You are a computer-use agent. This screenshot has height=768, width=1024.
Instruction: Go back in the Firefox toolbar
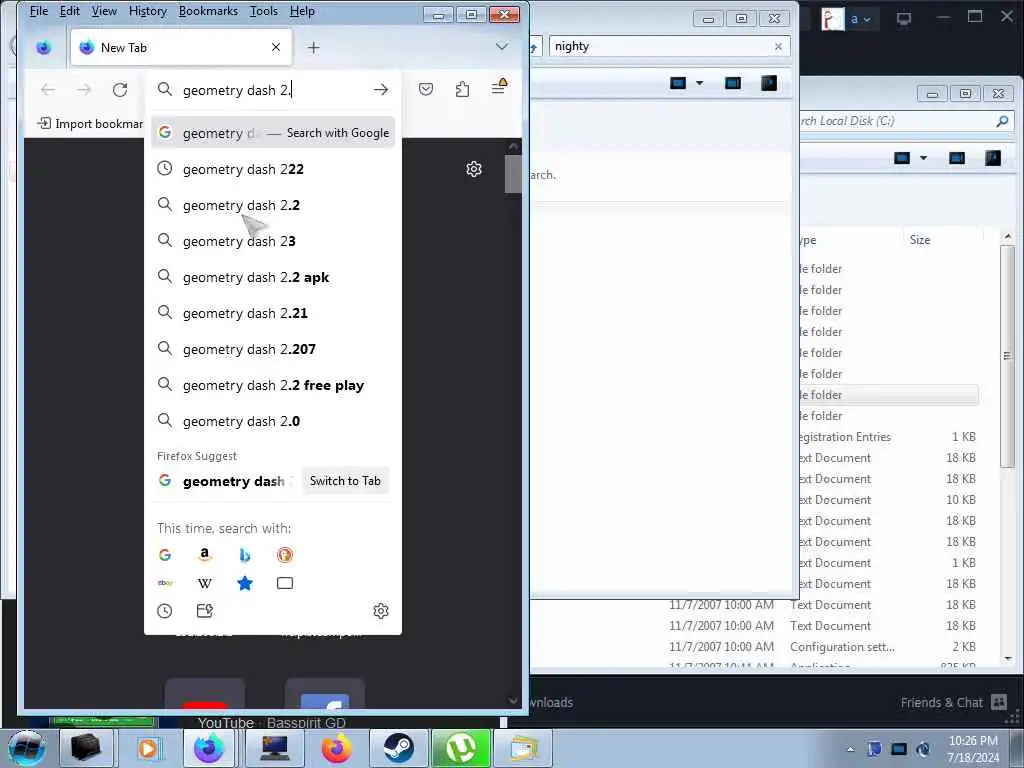pos(48,89)
